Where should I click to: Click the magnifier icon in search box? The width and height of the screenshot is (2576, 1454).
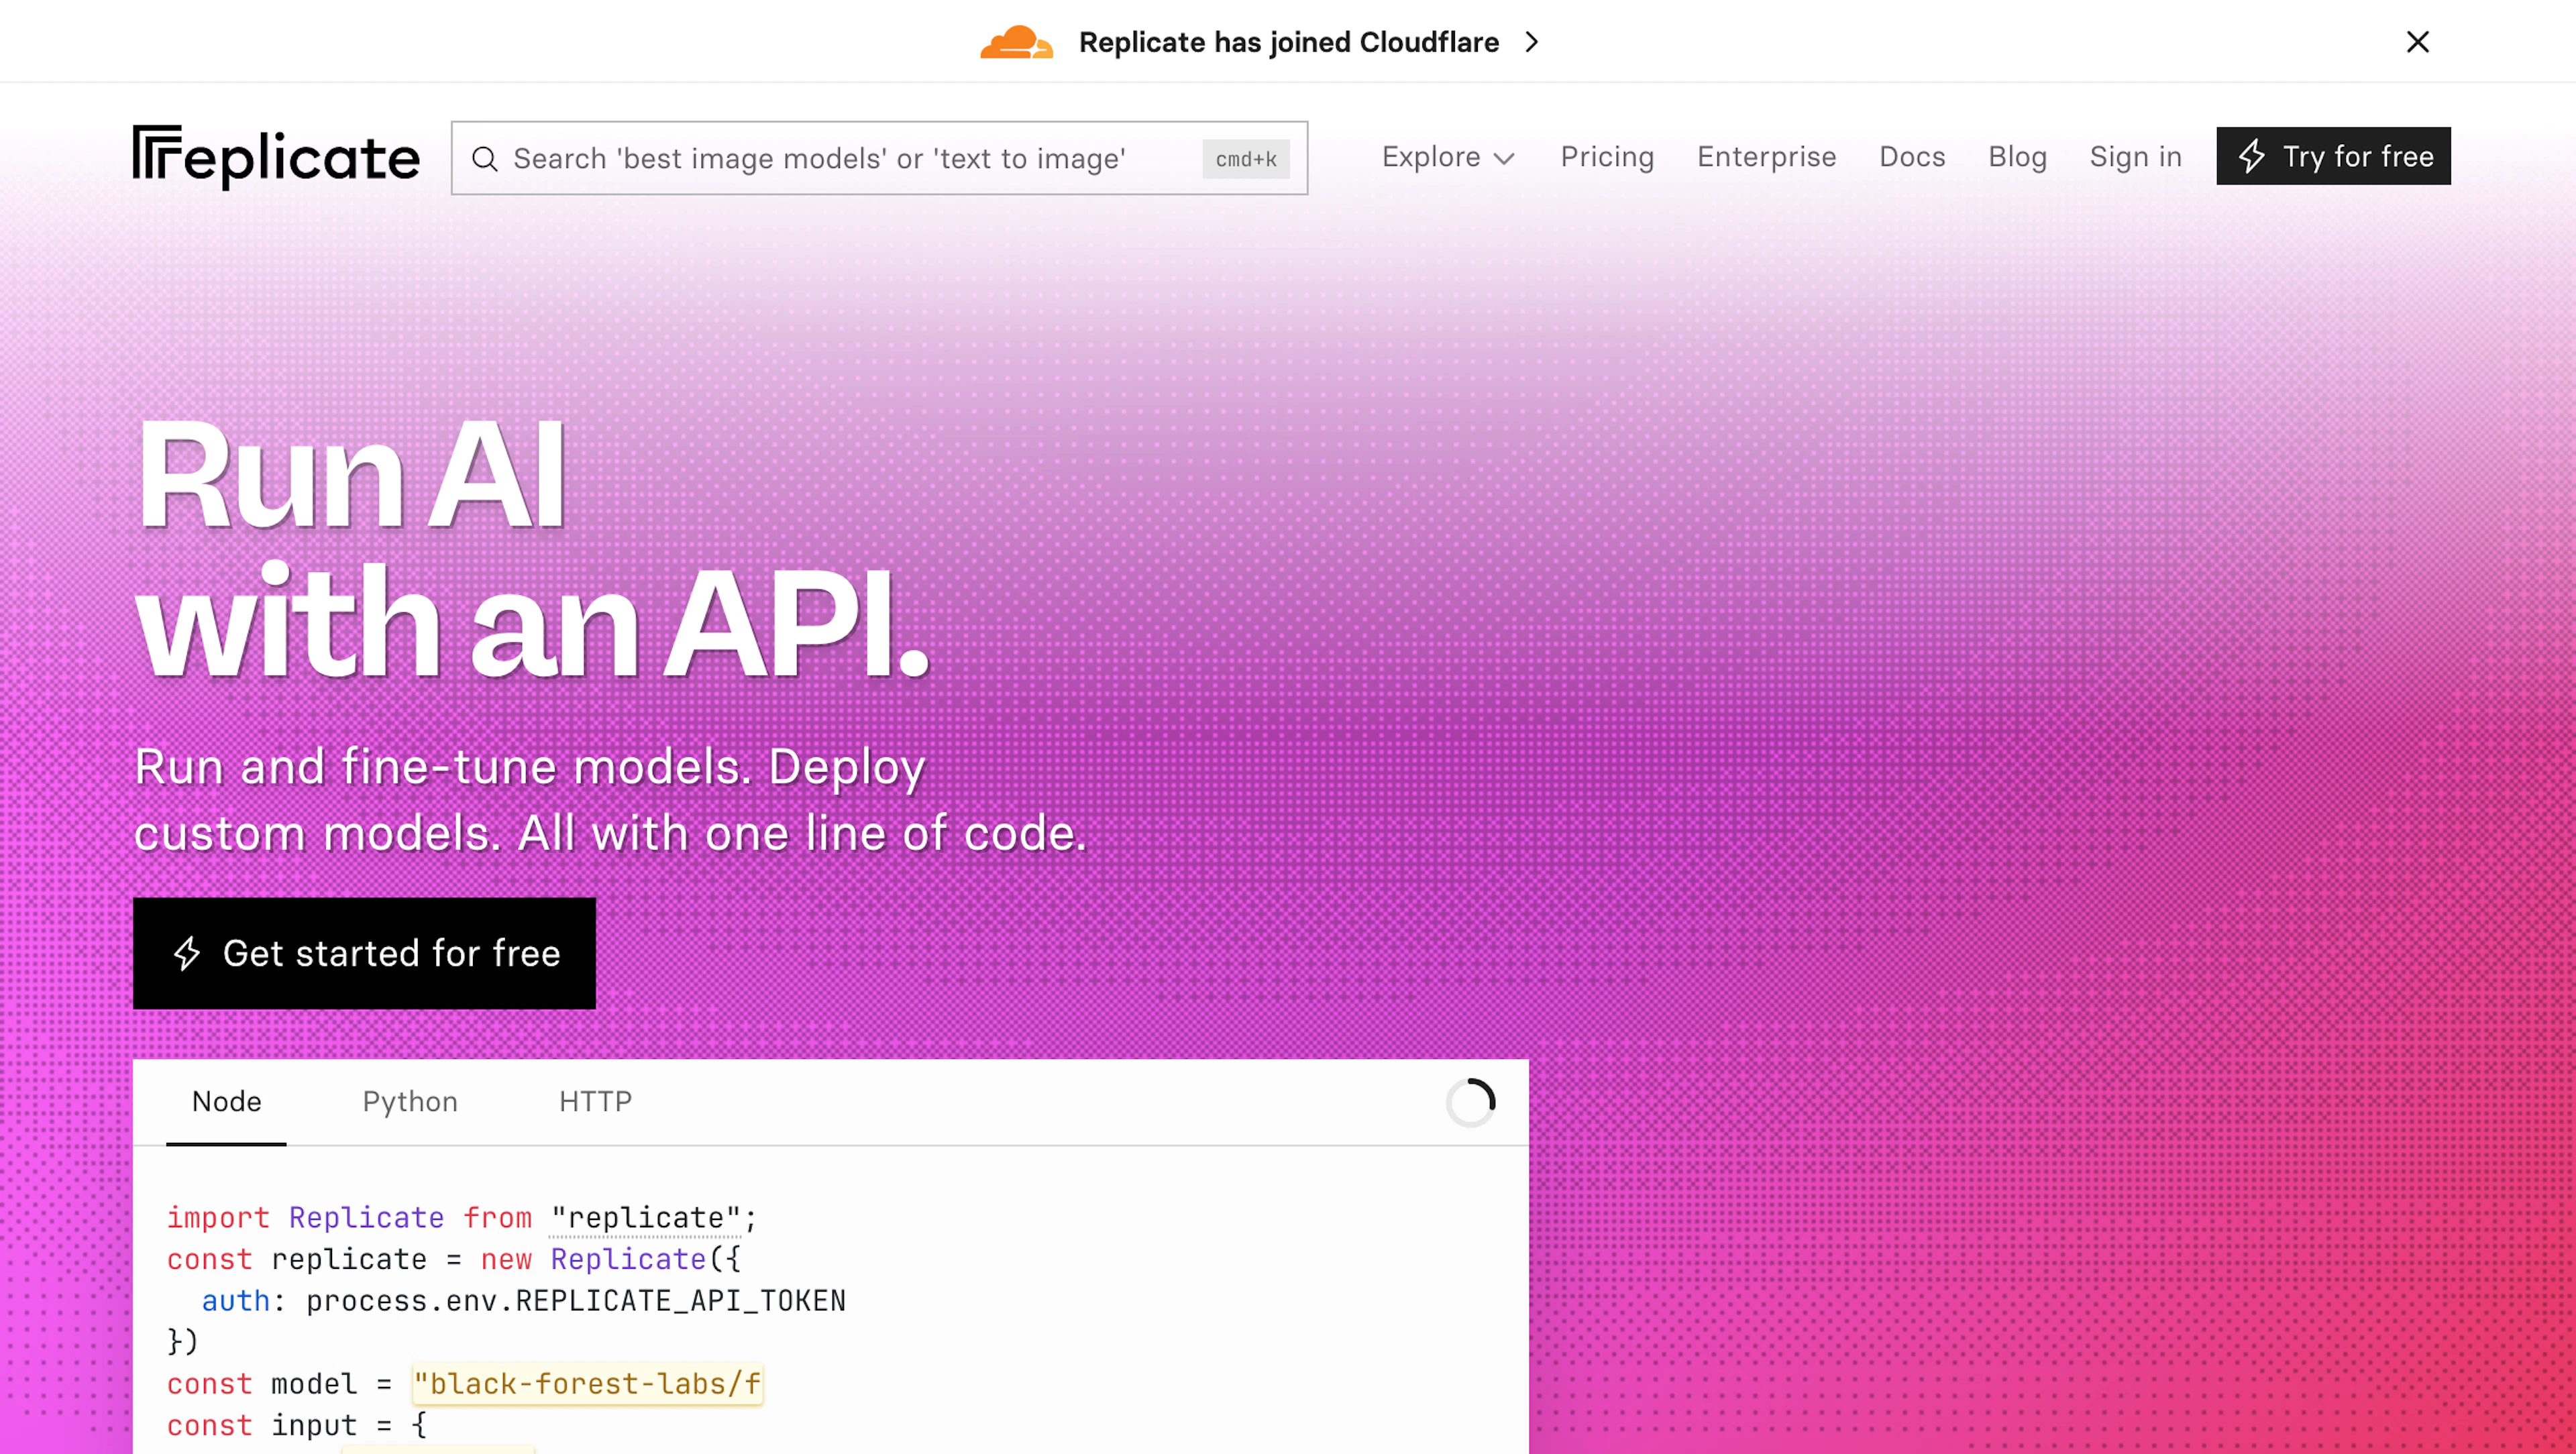[485, 159]
